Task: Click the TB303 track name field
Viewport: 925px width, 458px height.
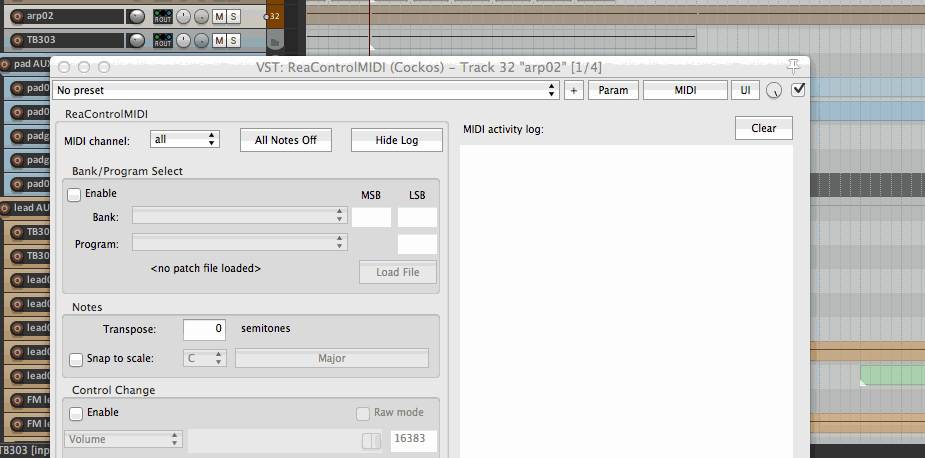Action: (x=74, y=40)
